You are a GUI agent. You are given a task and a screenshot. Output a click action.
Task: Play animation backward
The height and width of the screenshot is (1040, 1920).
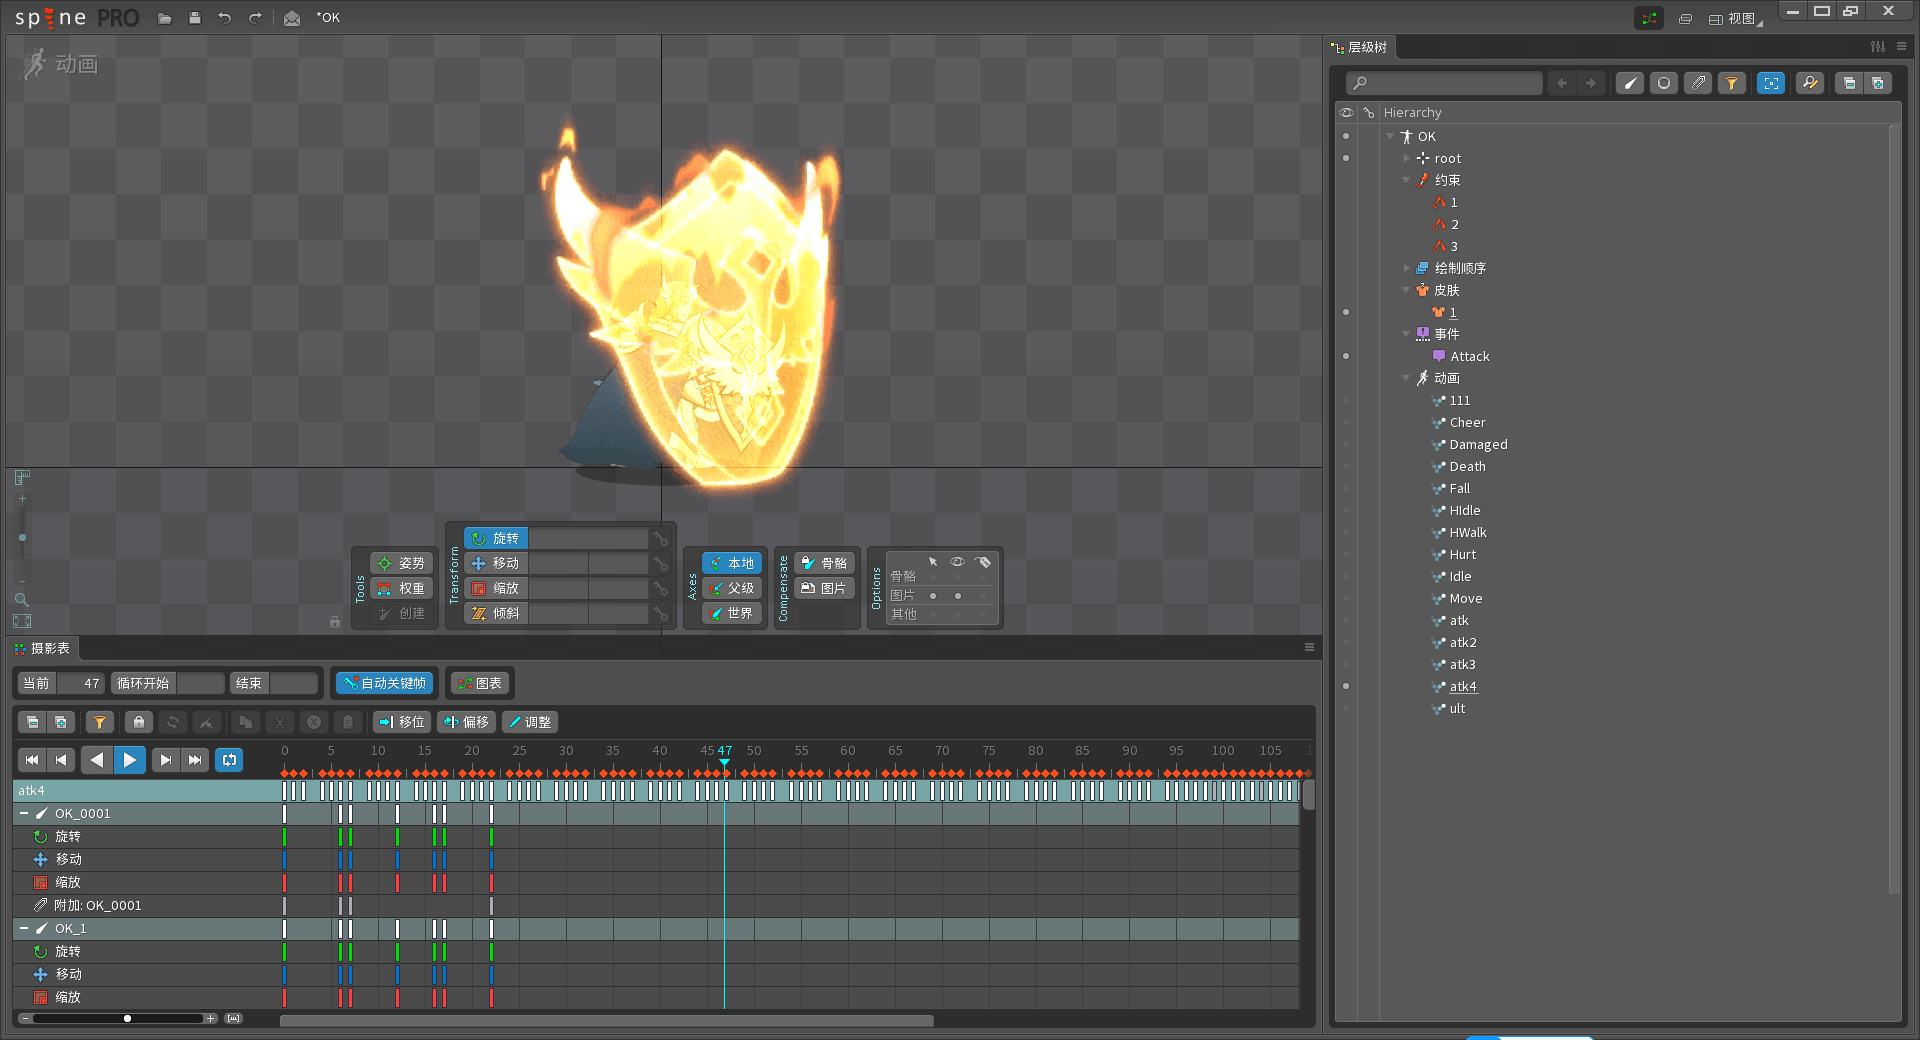click(97, 760)
